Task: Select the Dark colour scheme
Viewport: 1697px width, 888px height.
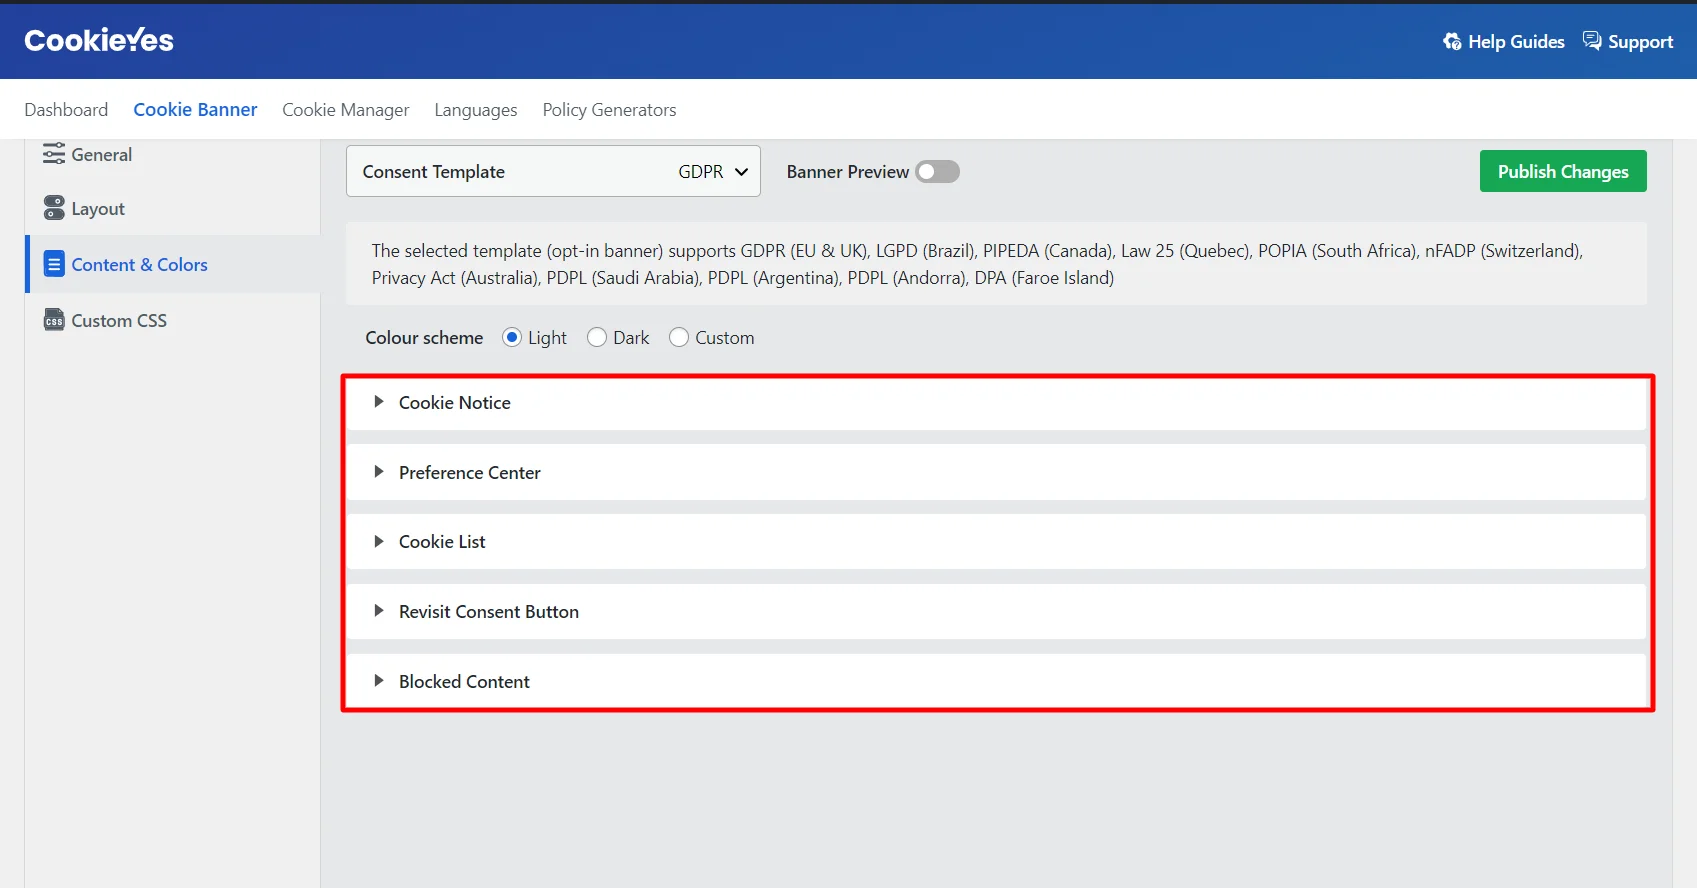Action: tap(597, 338)
